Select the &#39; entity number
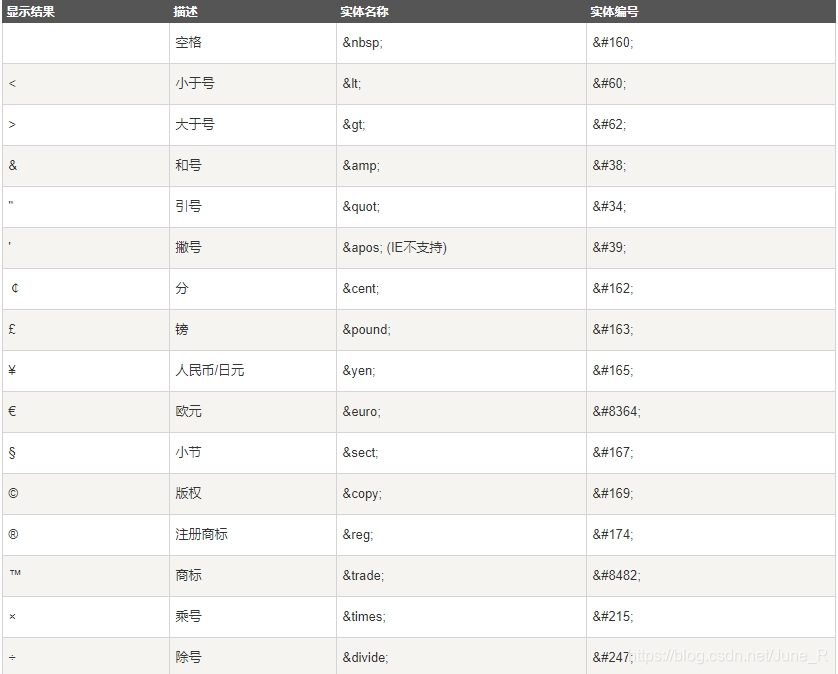 click(609, 247)
